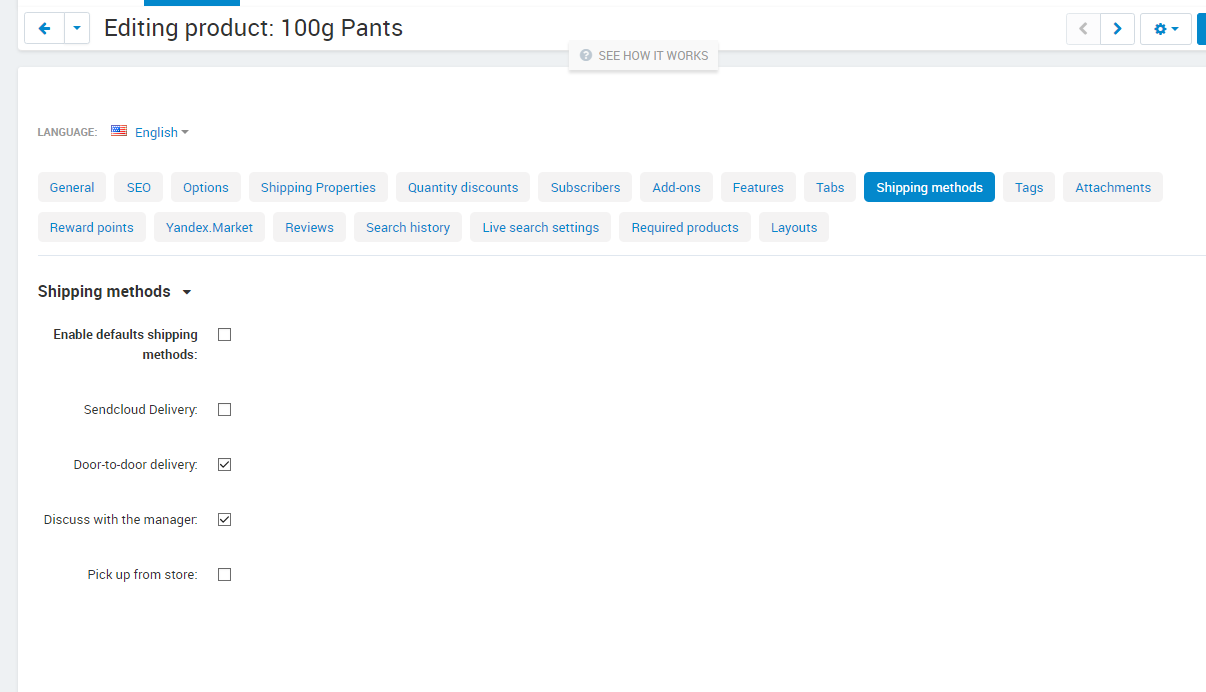Uncheck Discuss with the manager checkbox
Screen dimensions: 1206x692
pyautogui.click(x=224, y=520)
